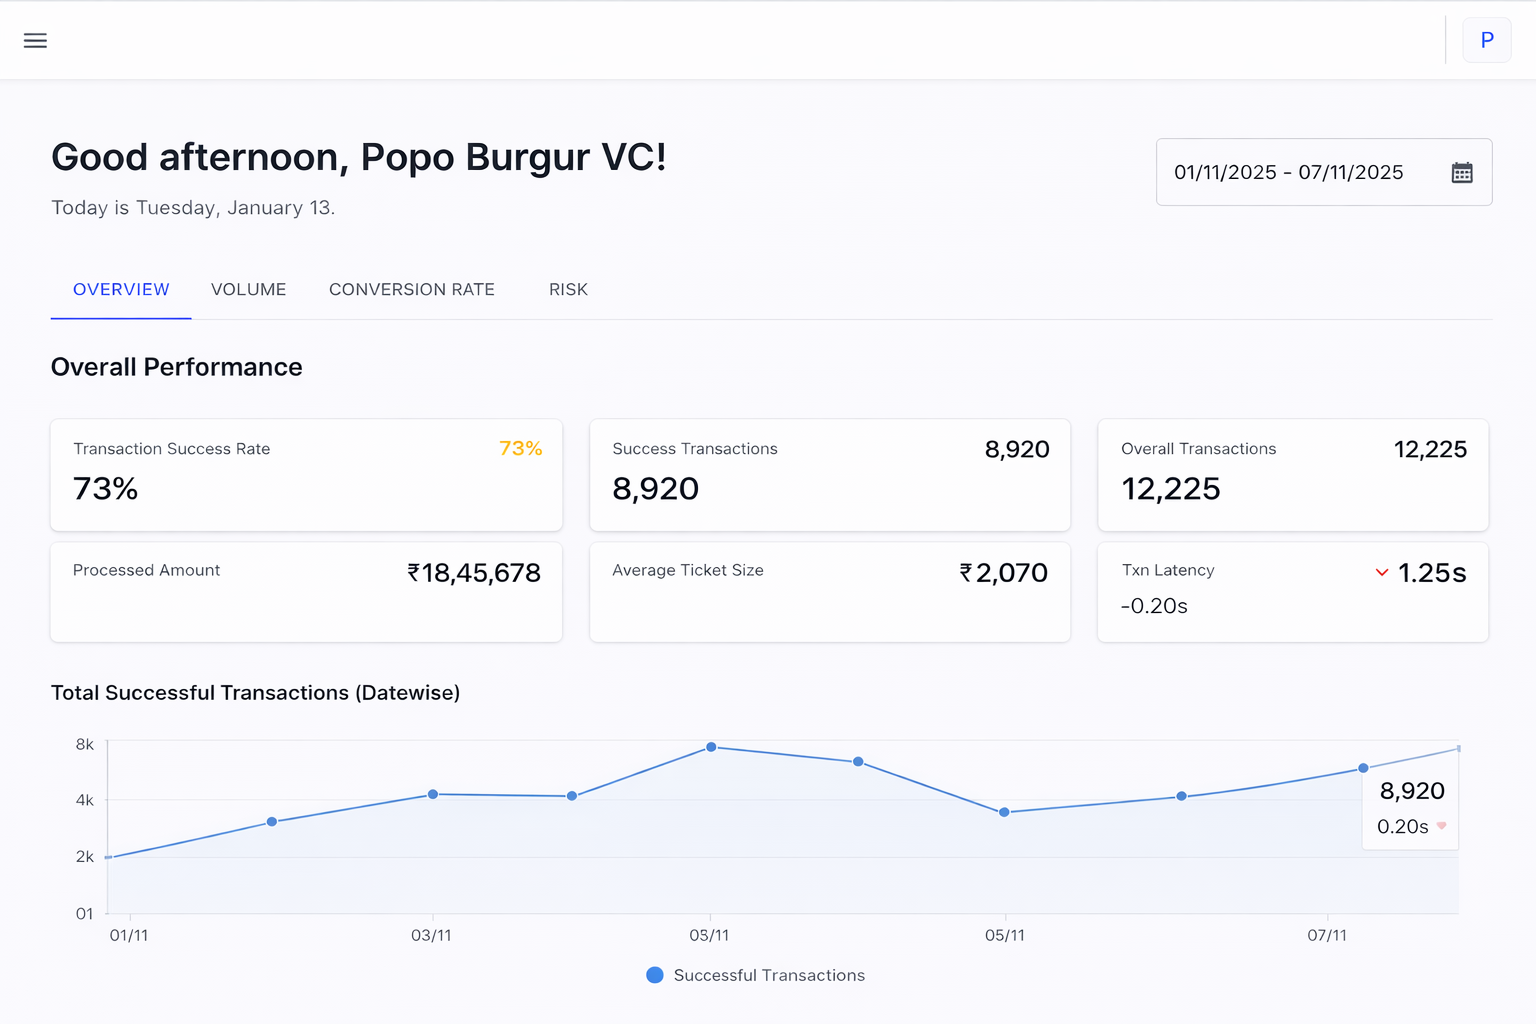Select the Processed Amount card
Viewport: 1536px width, 1024px height.
tap(306, 592)
